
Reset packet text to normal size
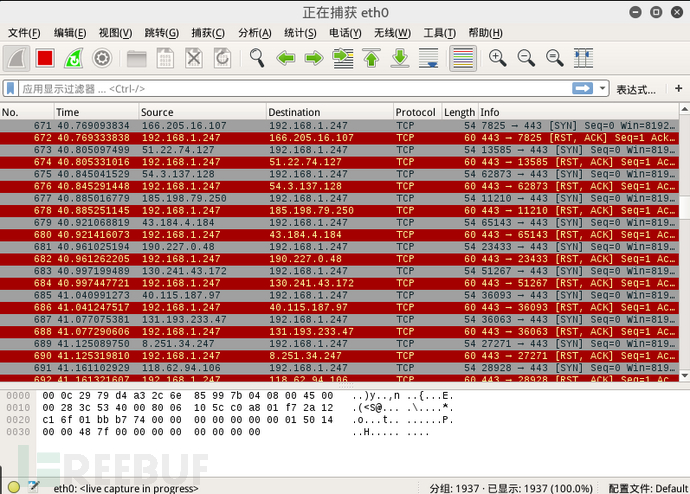coord(554,58)
